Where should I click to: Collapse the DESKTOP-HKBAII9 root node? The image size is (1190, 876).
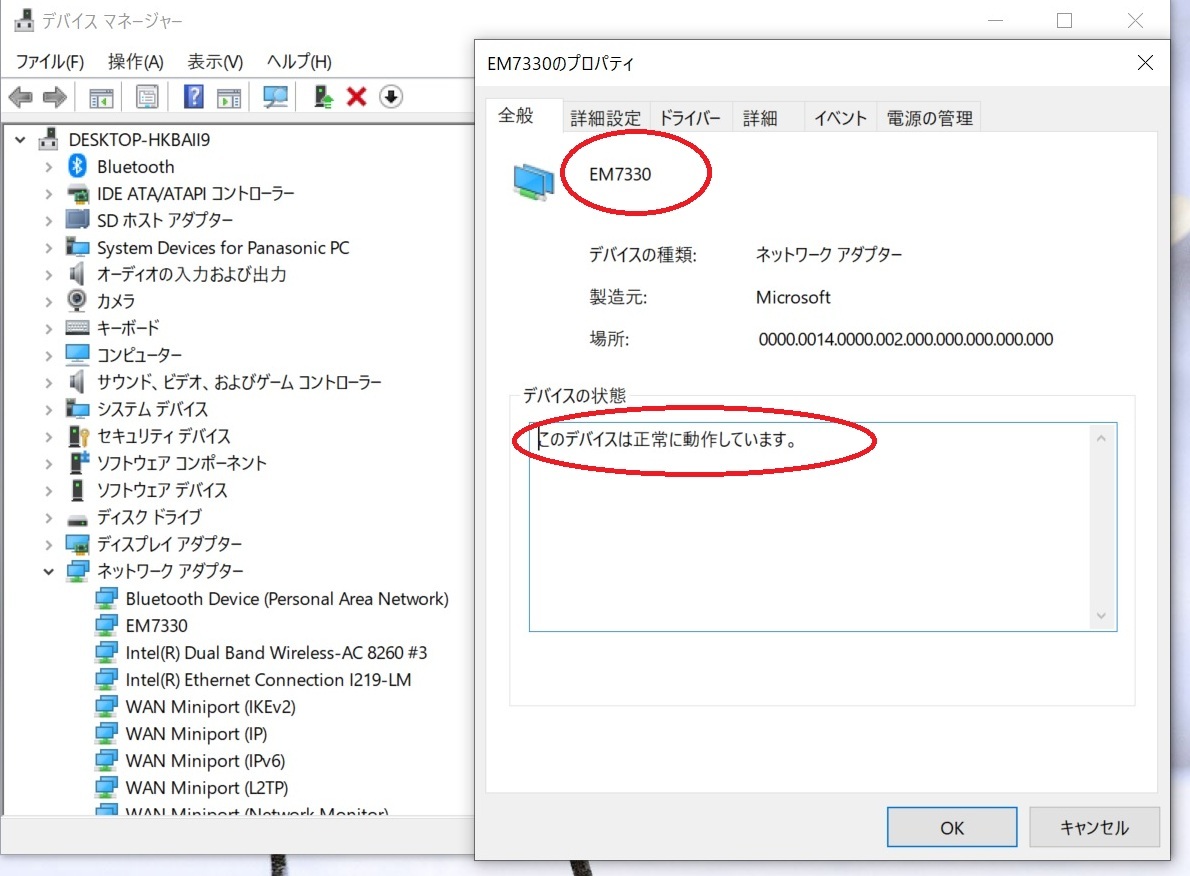pyautogui.click(x=20, y=140)
